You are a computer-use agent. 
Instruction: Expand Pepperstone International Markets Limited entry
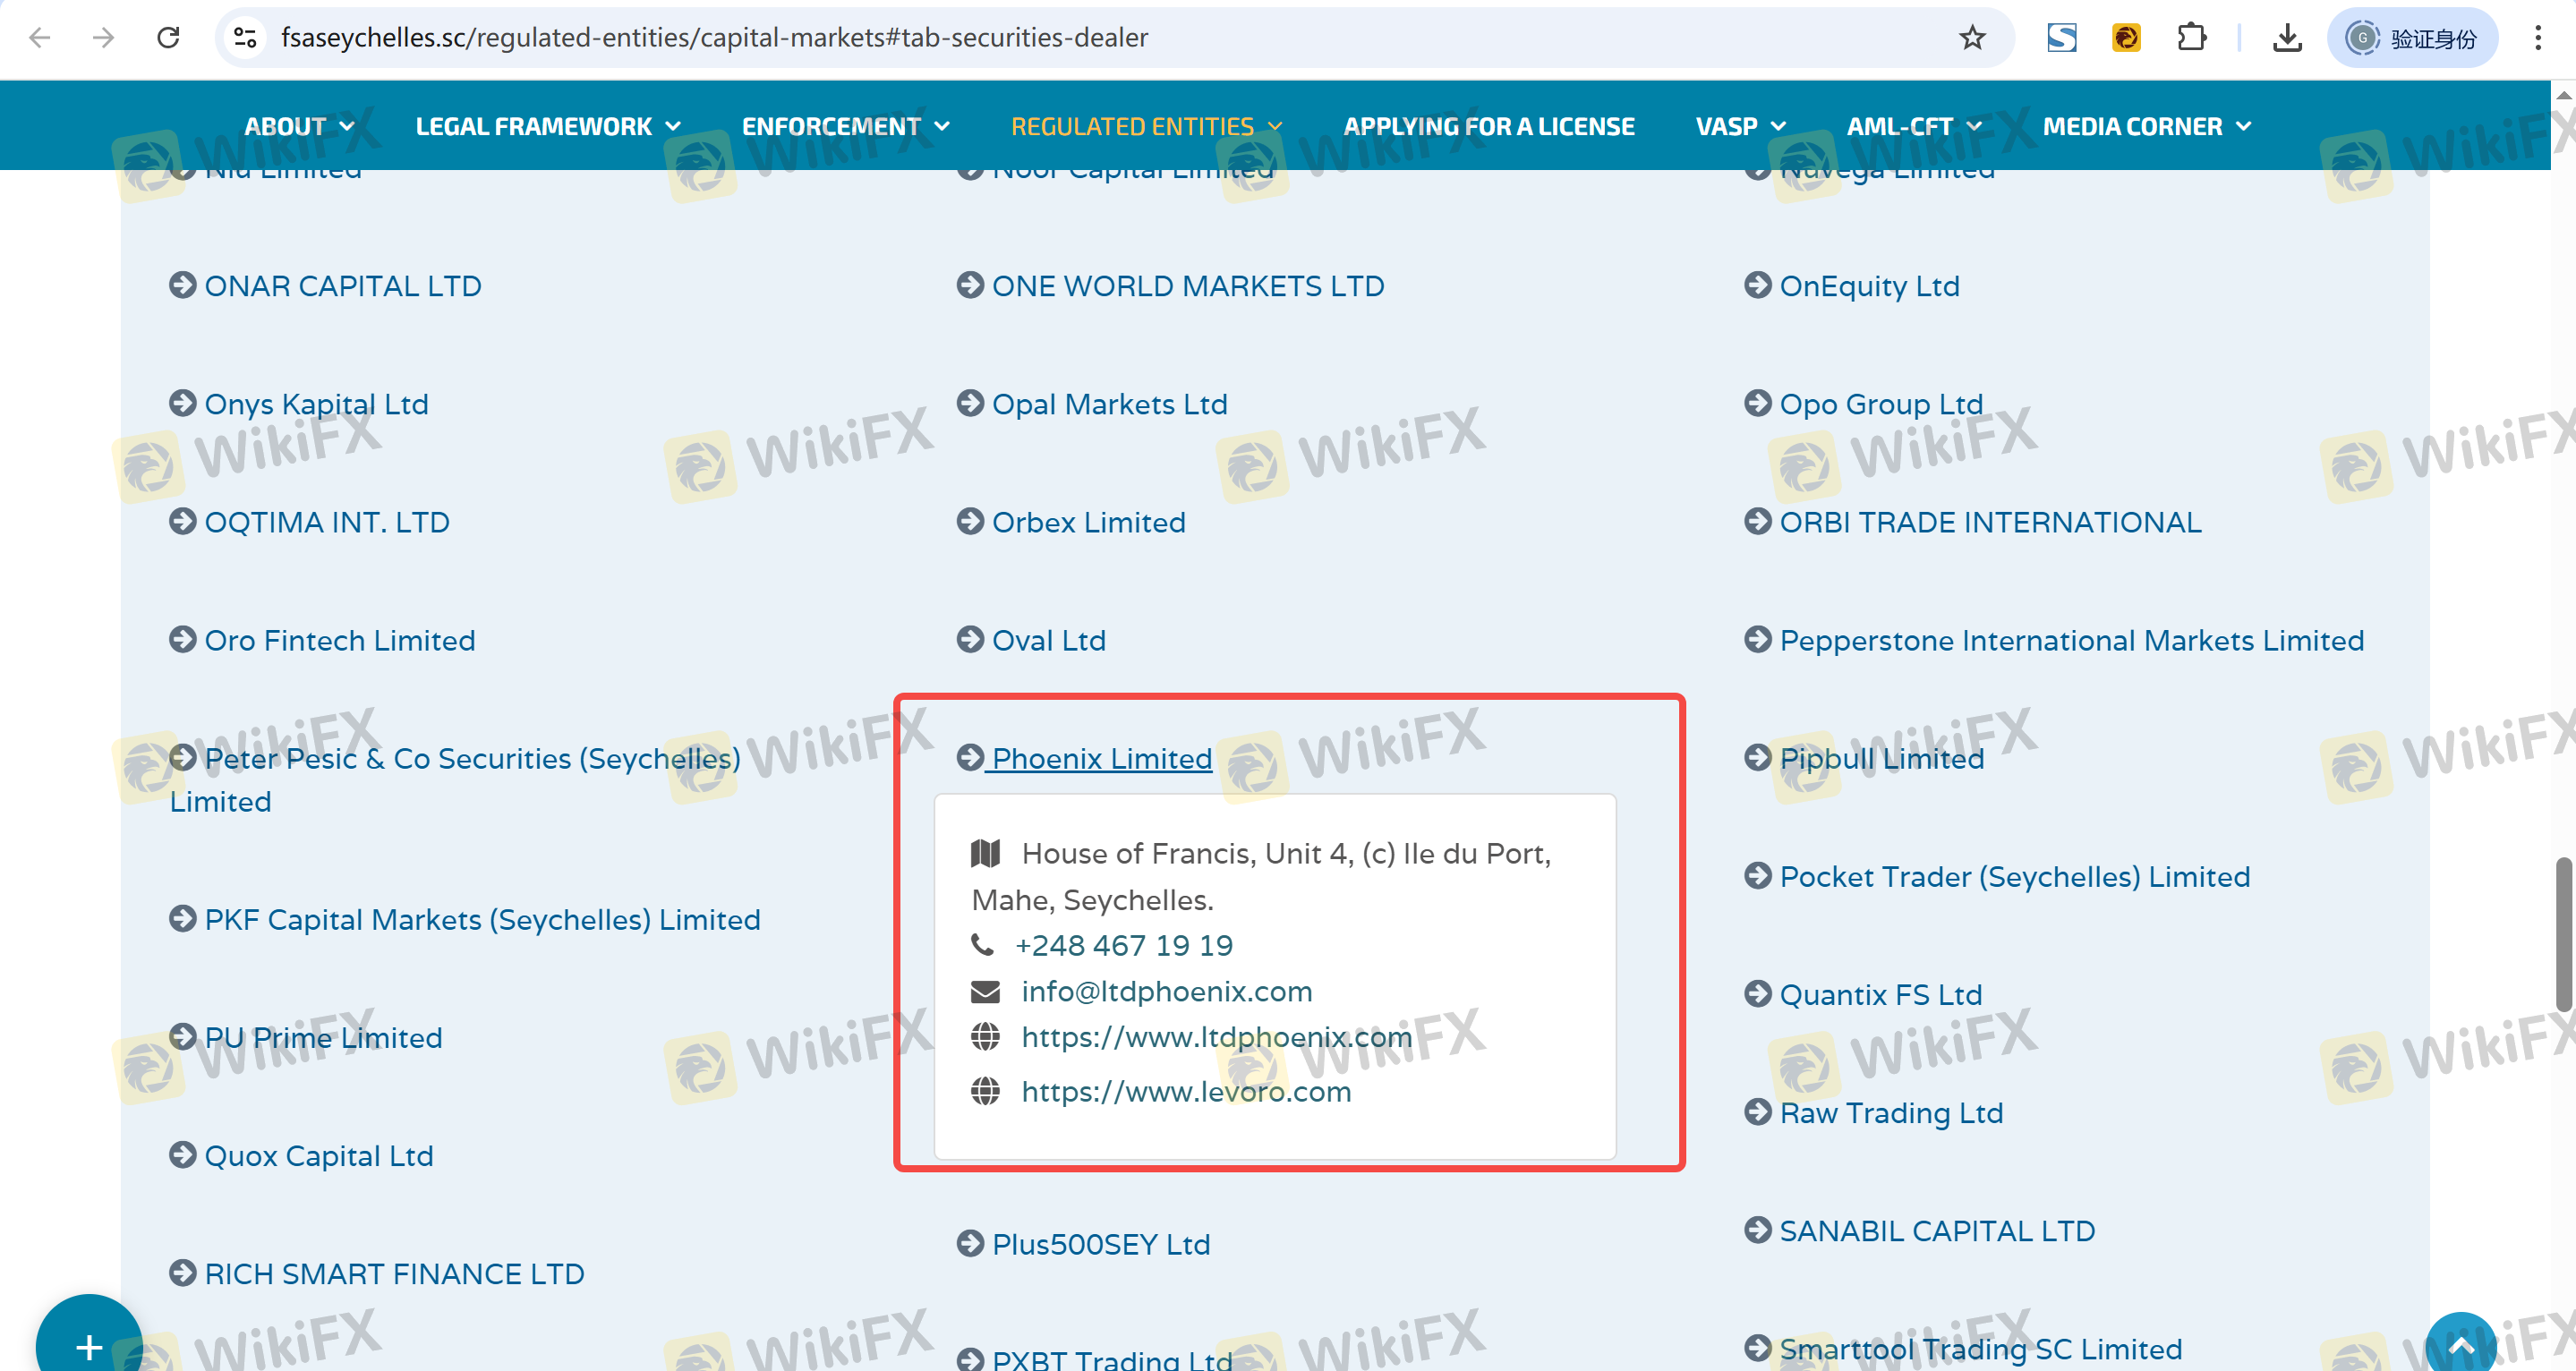coord(2070,641)
